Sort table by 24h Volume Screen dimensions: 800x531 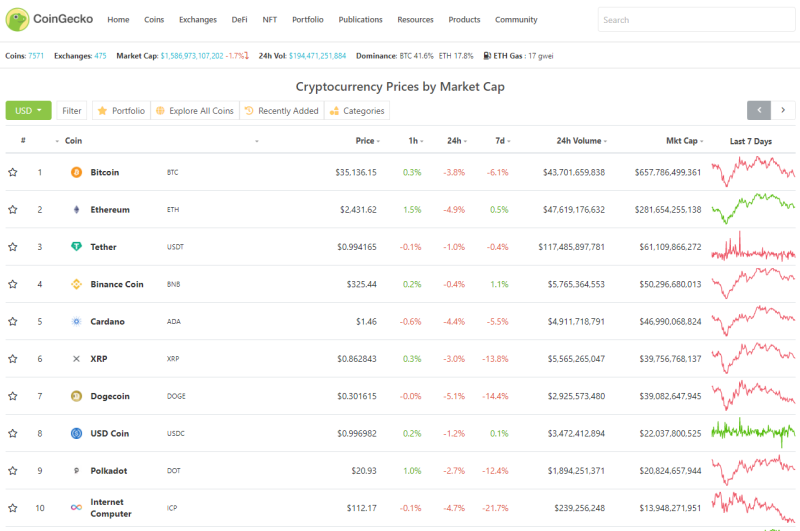[x=582, y=141]
